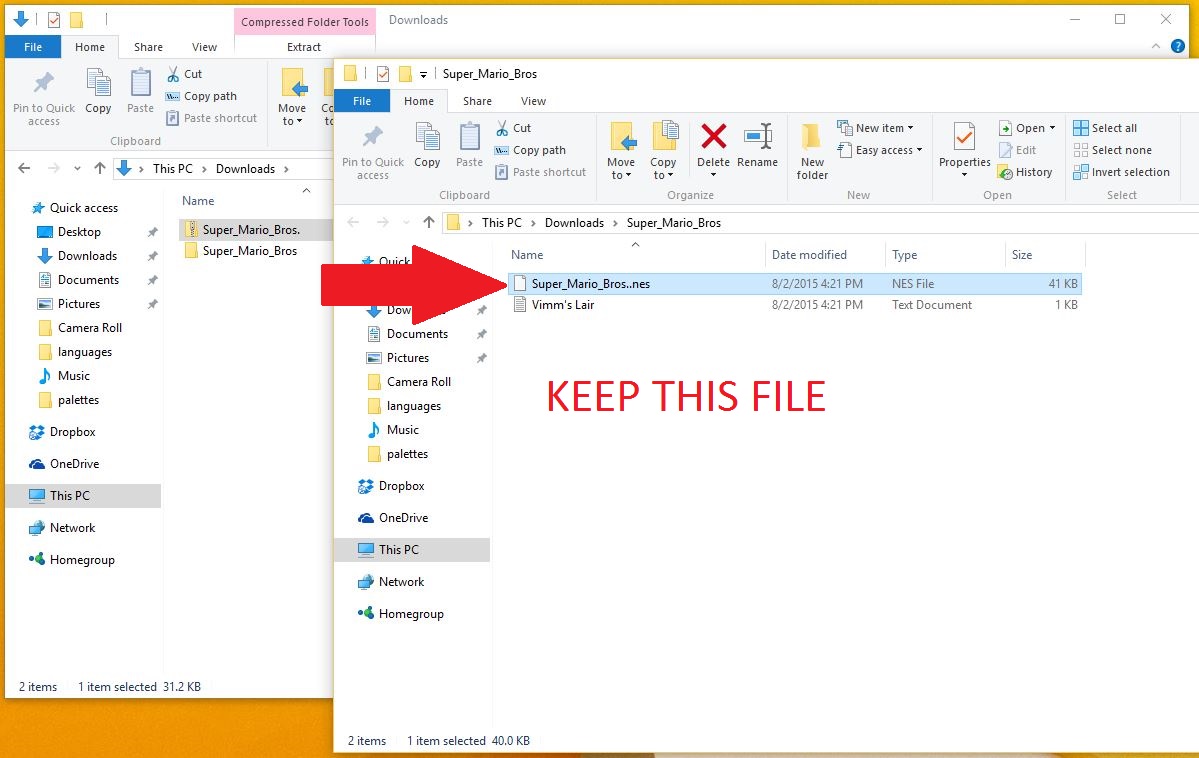Open Music in Super_Mario_Bros window sidebar

coord(402,430)
